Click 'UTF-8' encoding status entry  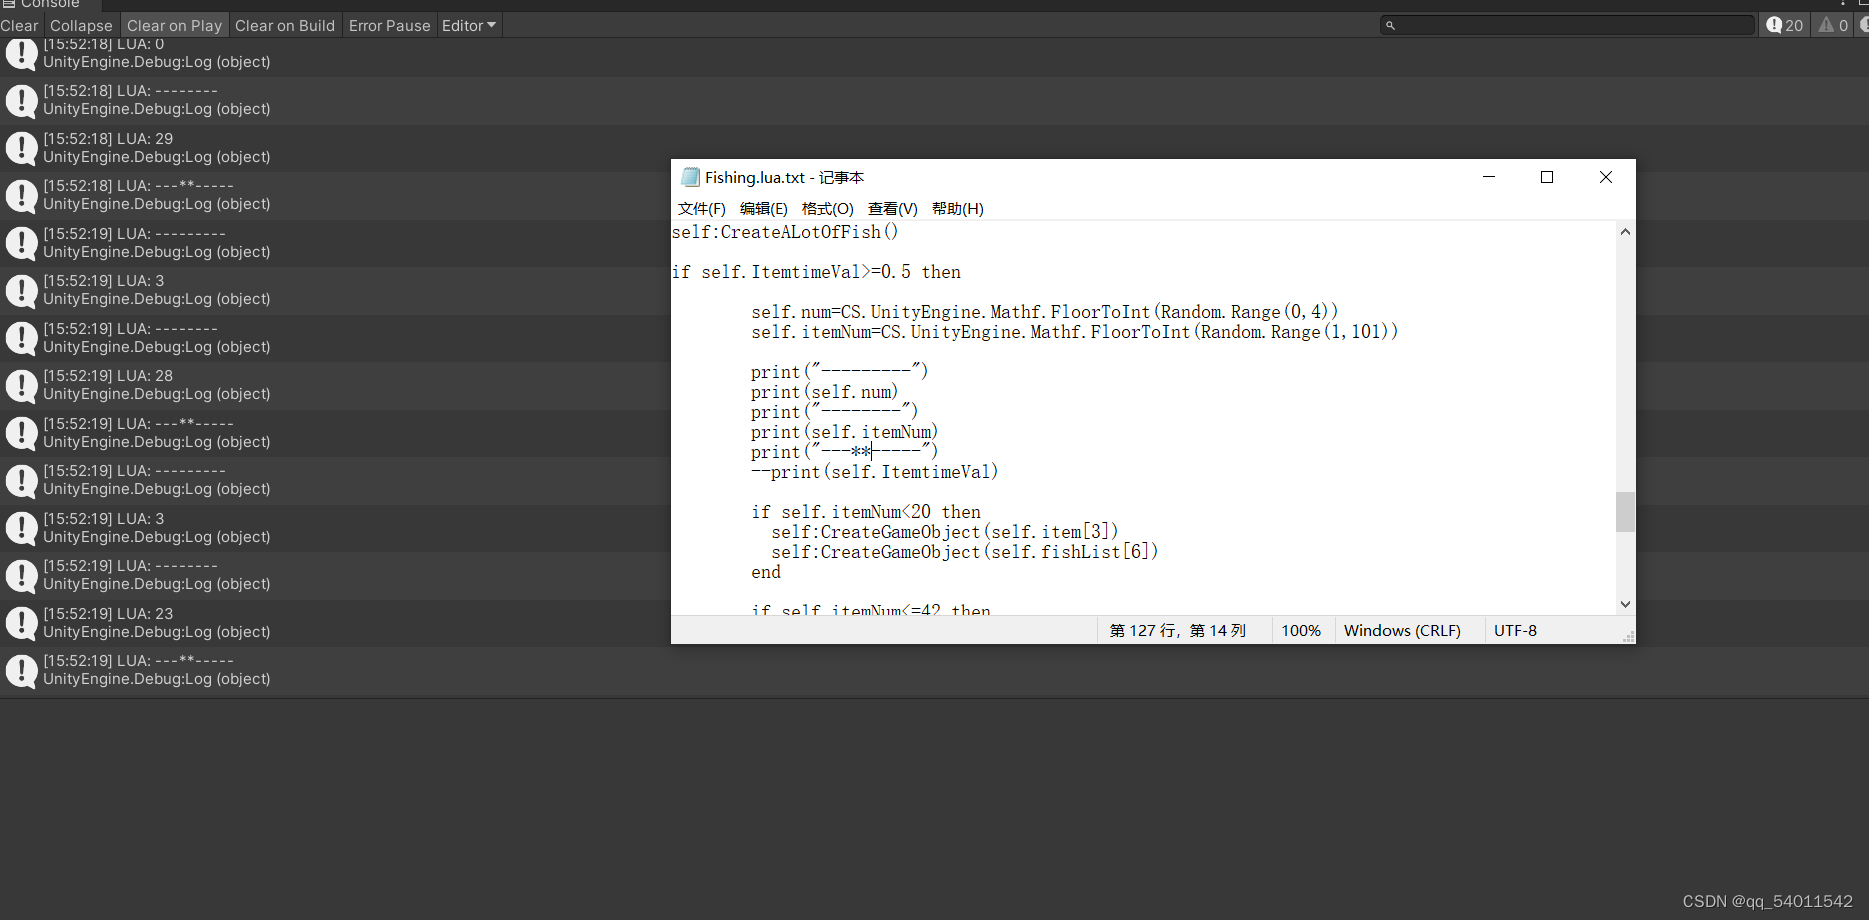coord(1515,631)
